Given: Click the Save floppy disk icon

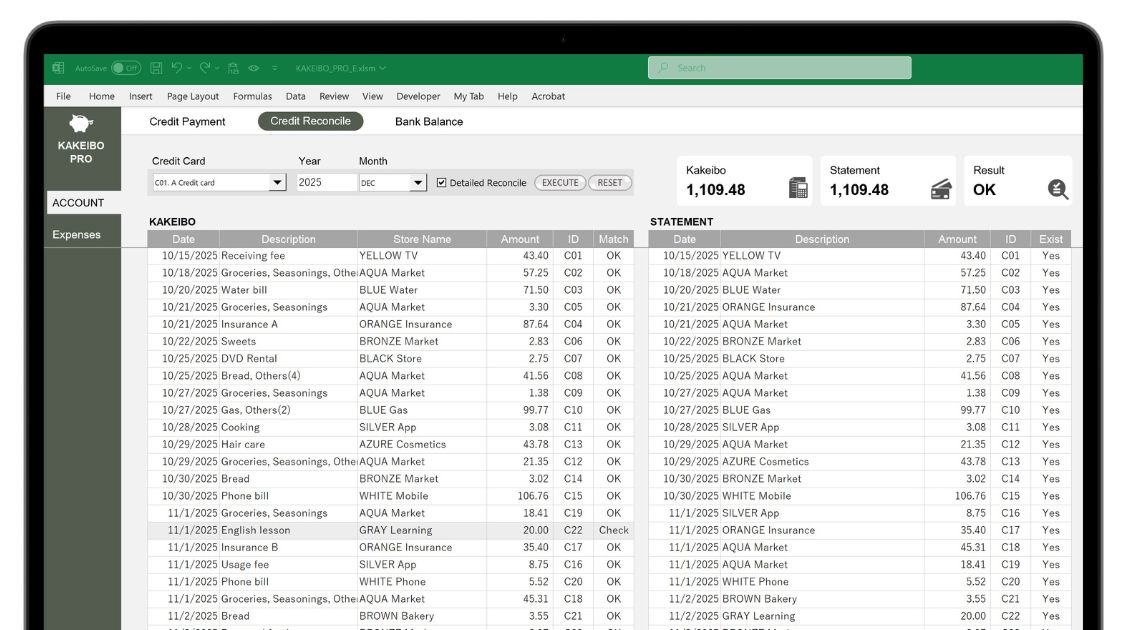Looking at the screenshot, I should click(x=156, y=67).
